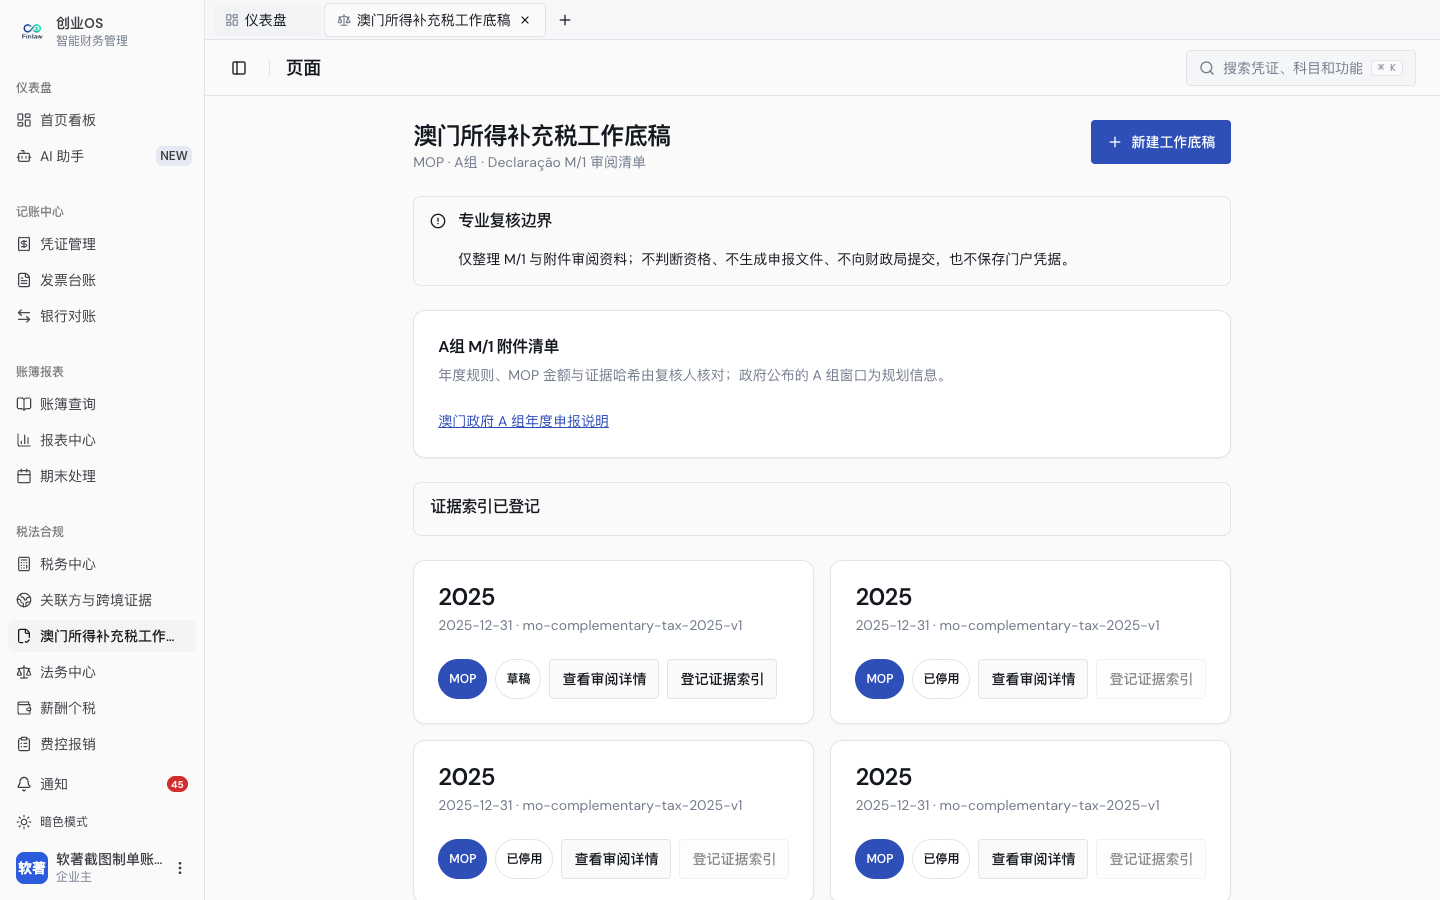Click the 草稿 status badge
This screenshot has height=900, width=1440.
pyautogui.click(x=518, y=679)
